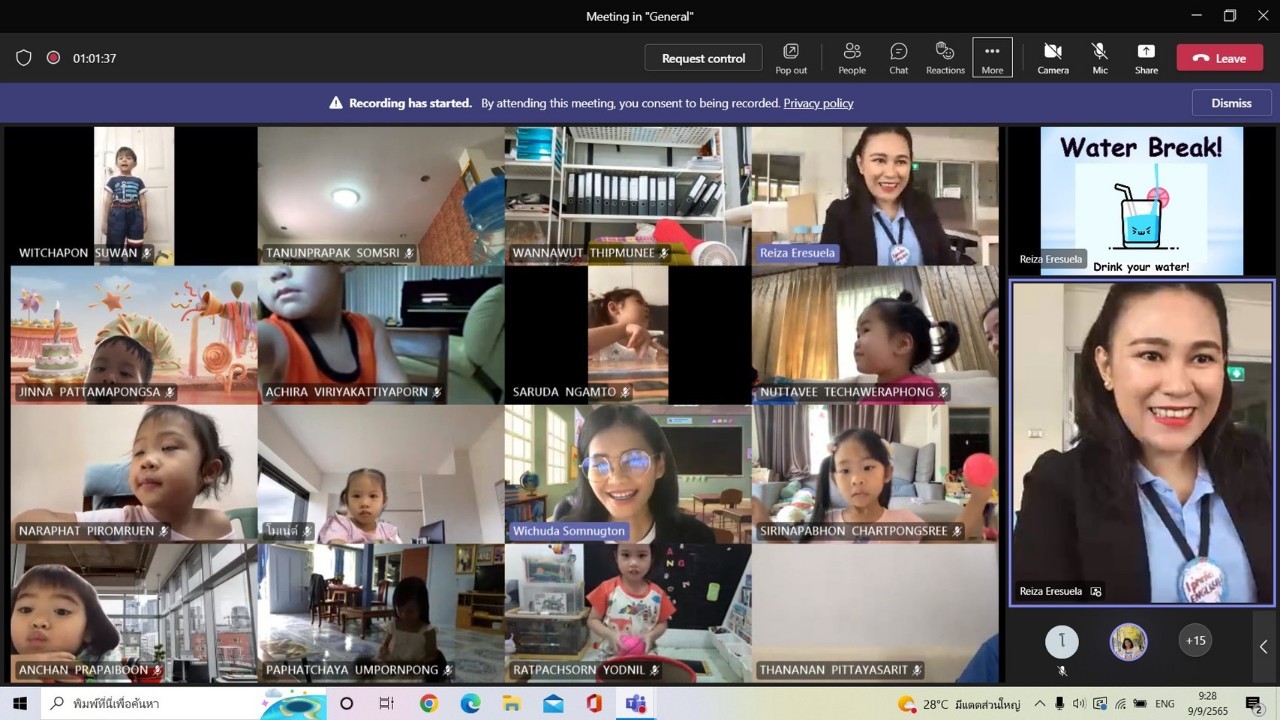Select WANNAWUT THIPMUNEE video tile

coord(628,195)
